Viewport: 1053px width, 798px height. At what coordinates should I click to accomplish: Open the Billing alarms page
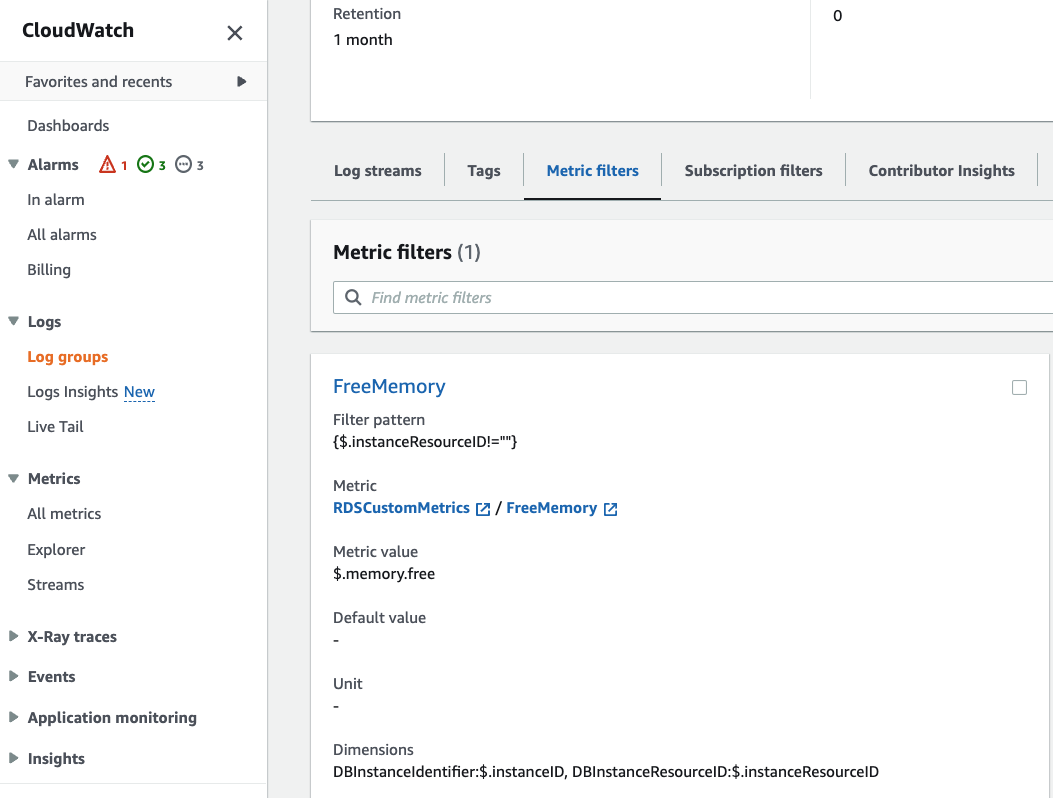pos(49,269)
